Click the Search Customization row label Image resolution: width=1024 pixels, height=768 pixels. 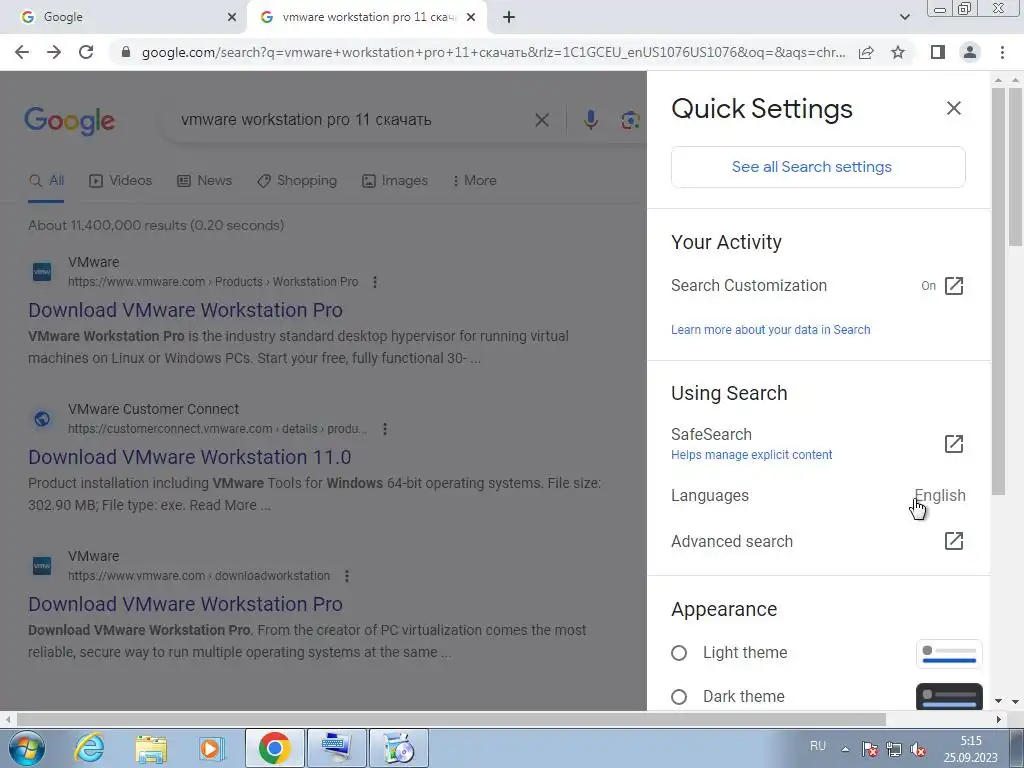click(749, 286)
